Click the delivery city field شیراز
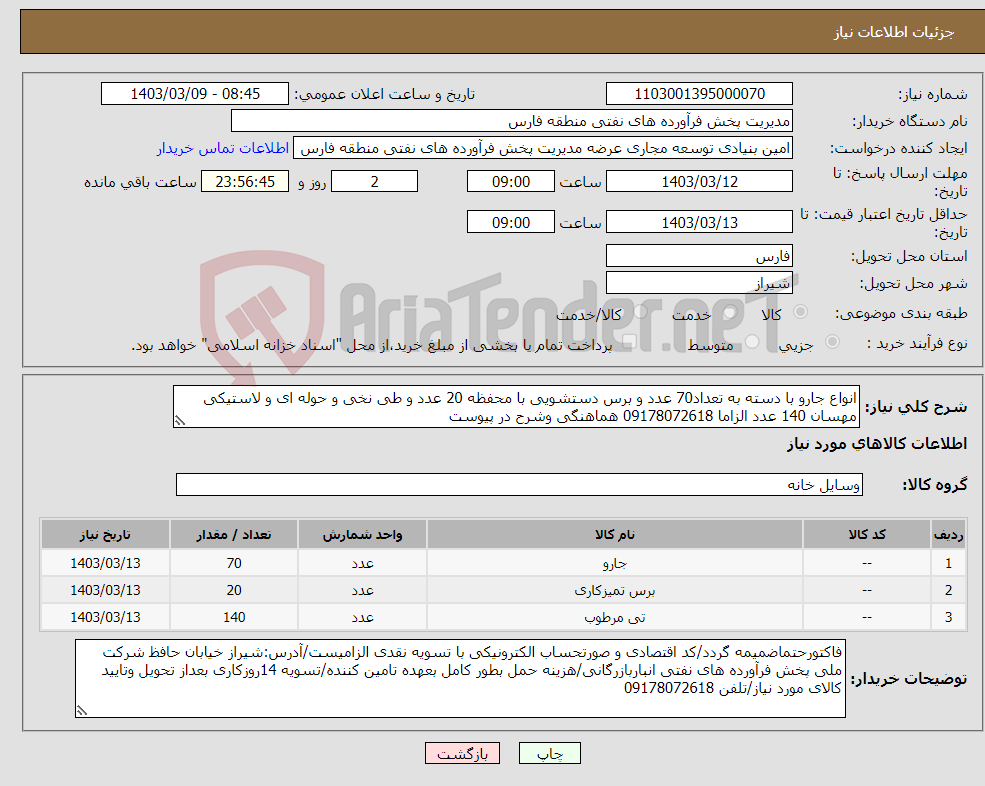985x786 pixels. pyautogui.click(x=699, y=283)
